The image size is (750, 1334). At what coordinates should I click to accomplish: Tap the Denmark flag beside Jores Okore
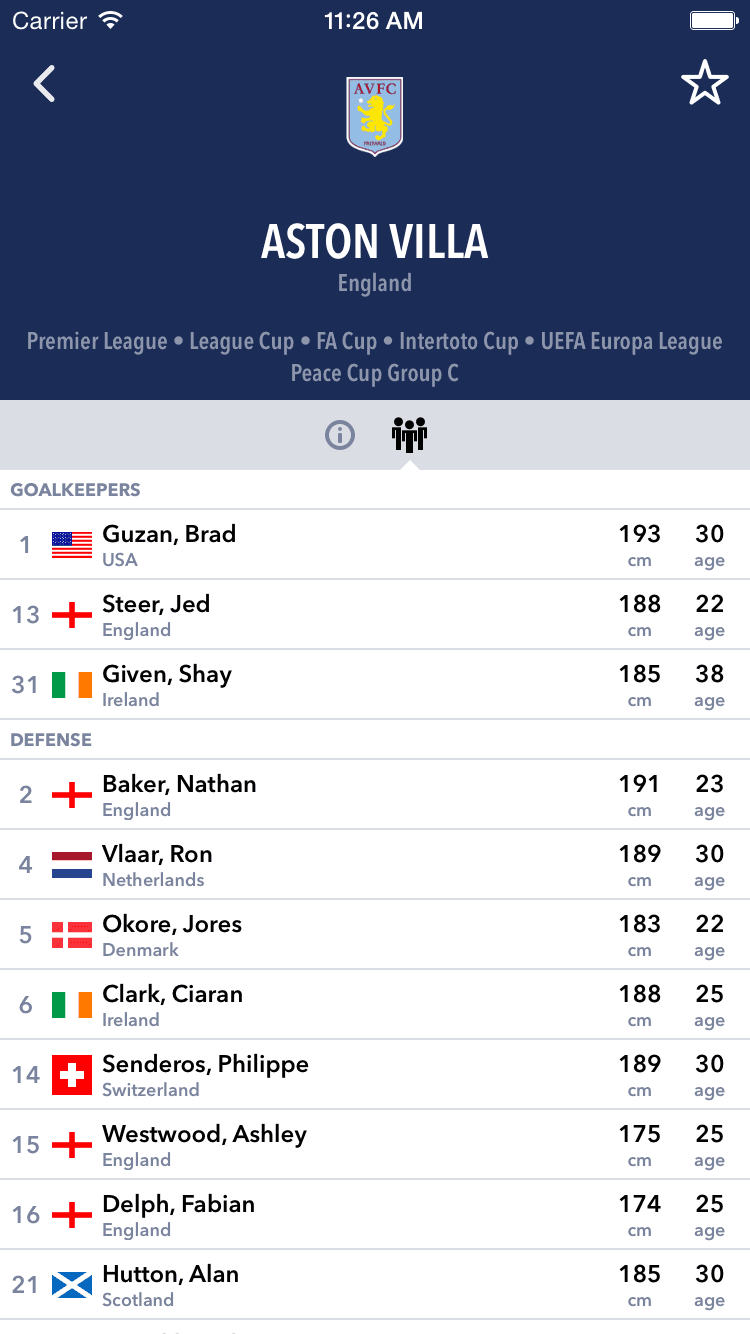pyautogui.click(x=72, y=935)
